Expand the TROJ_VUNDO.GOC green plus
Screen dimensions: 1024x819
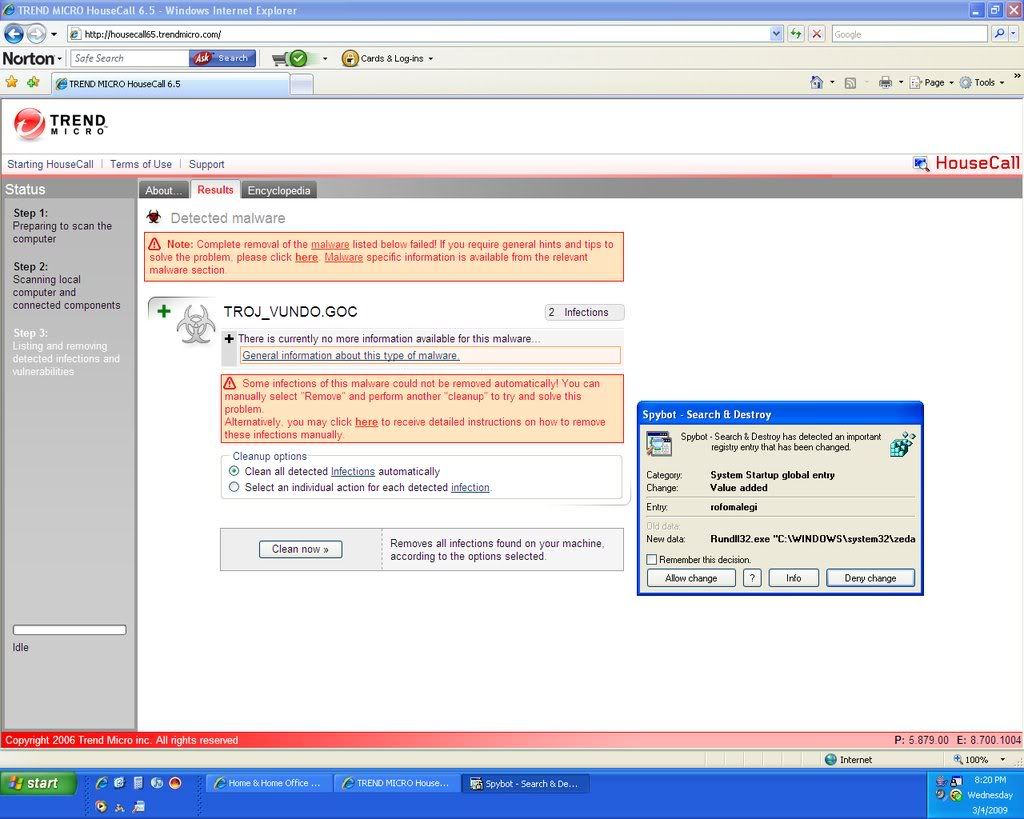[164, 312]
